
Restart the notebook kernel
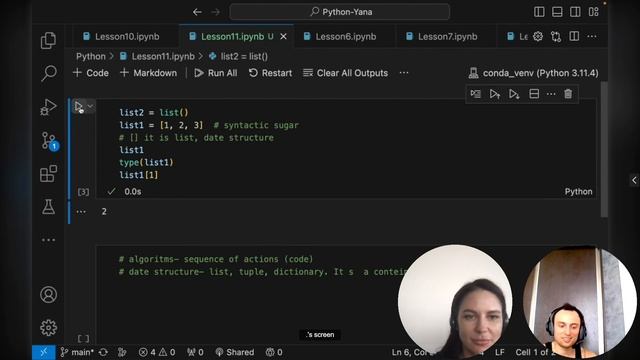click(270, 73)
